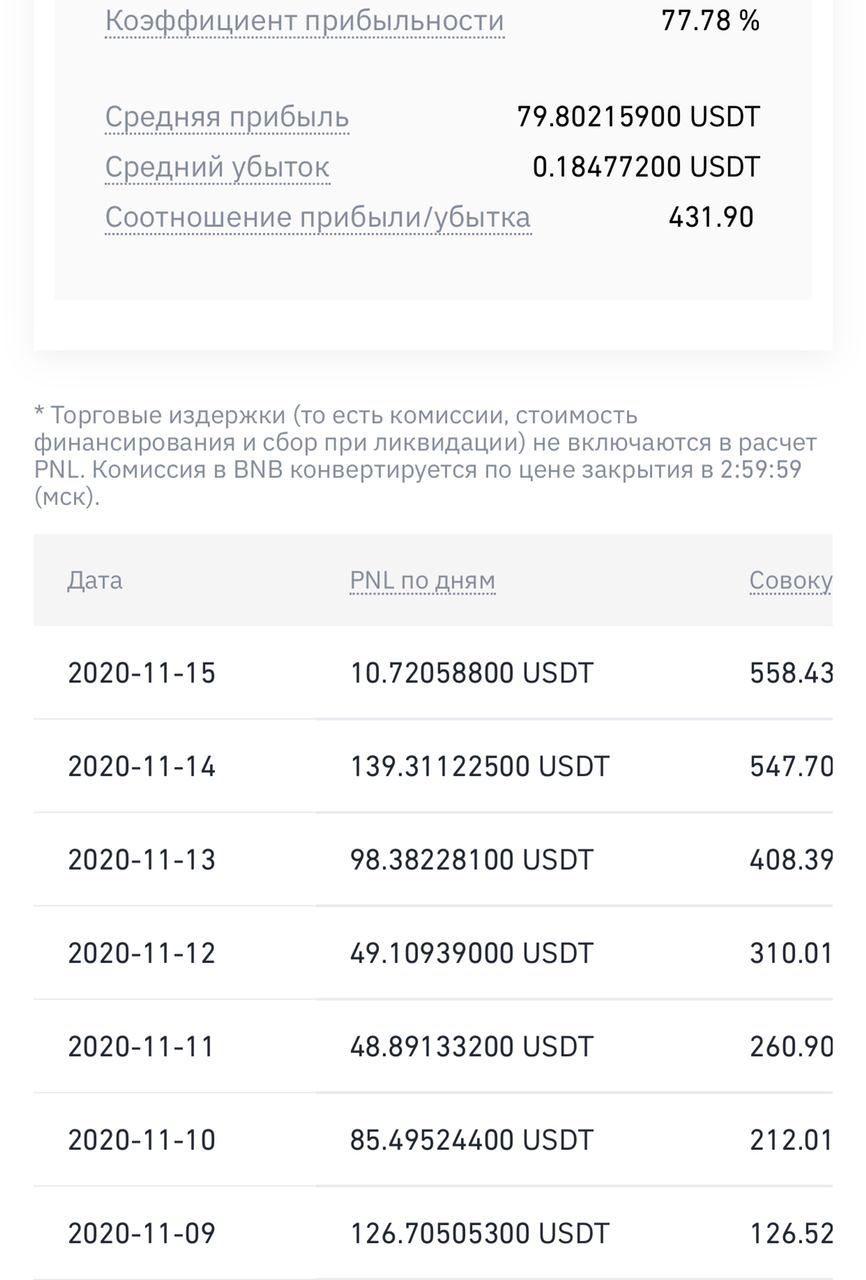Click the truncated 'Совоку' column header
The height and width of the screenshot is (1280, 866).
coord(790,581)
